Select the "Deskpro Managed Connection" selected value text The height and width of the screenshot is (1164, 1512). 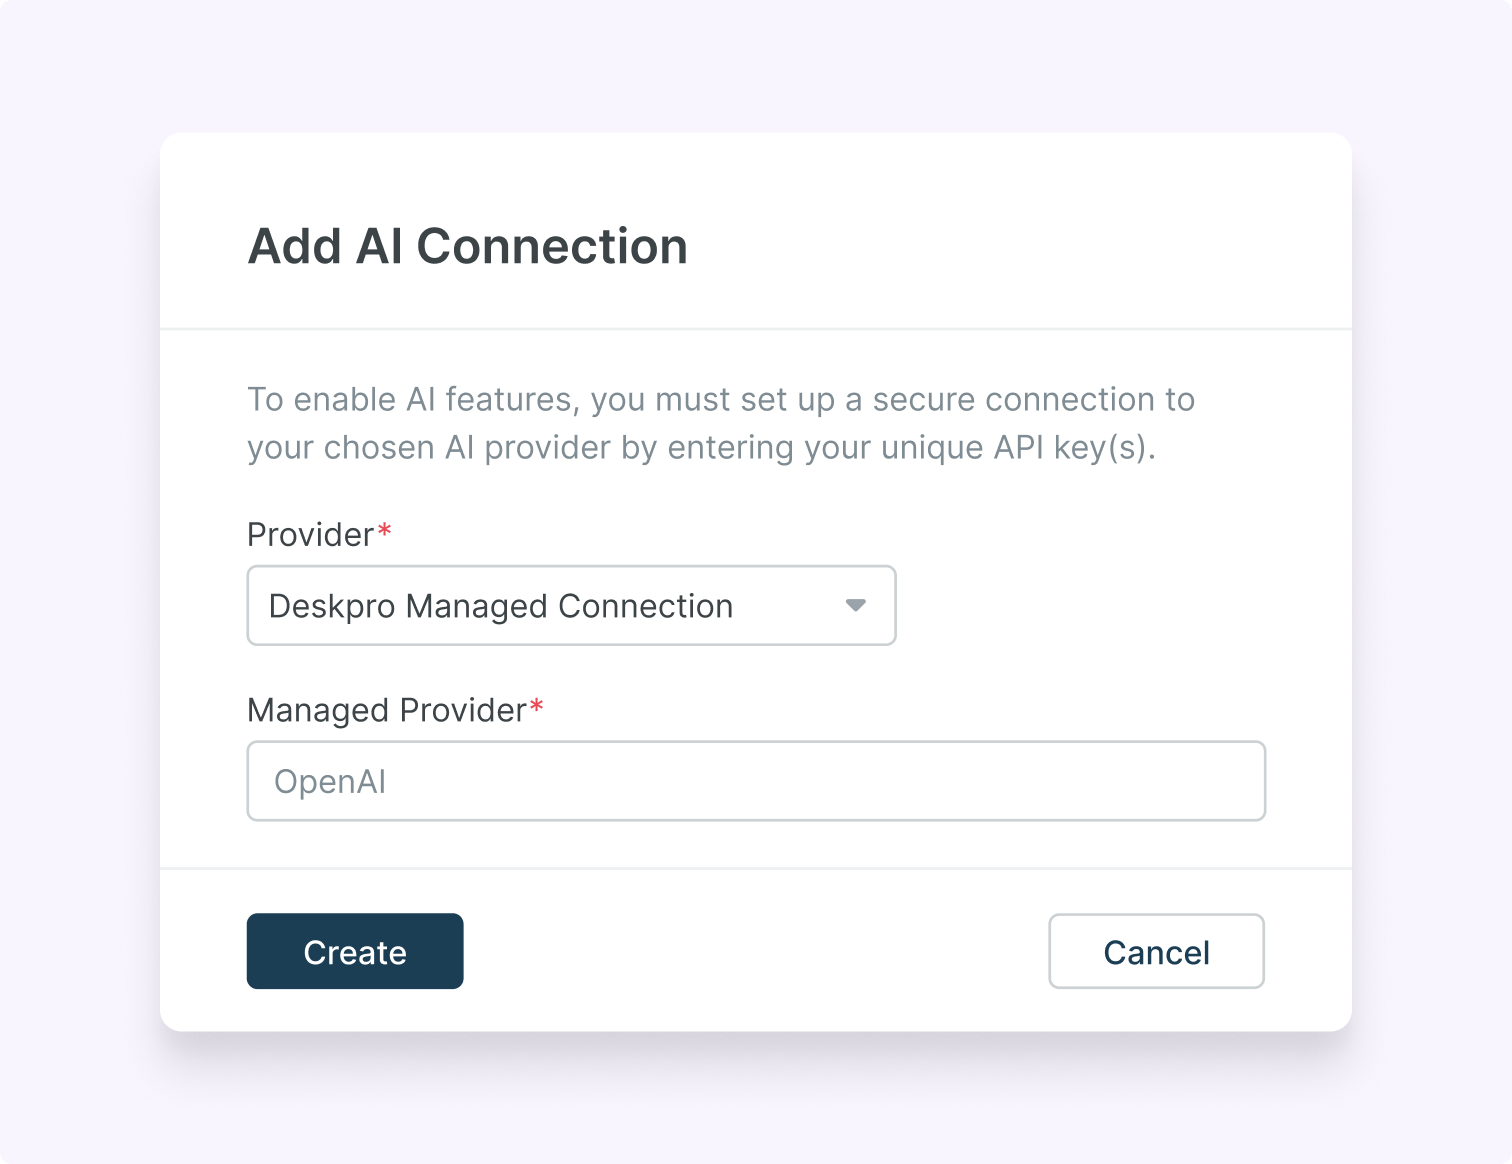coord(500,606)
